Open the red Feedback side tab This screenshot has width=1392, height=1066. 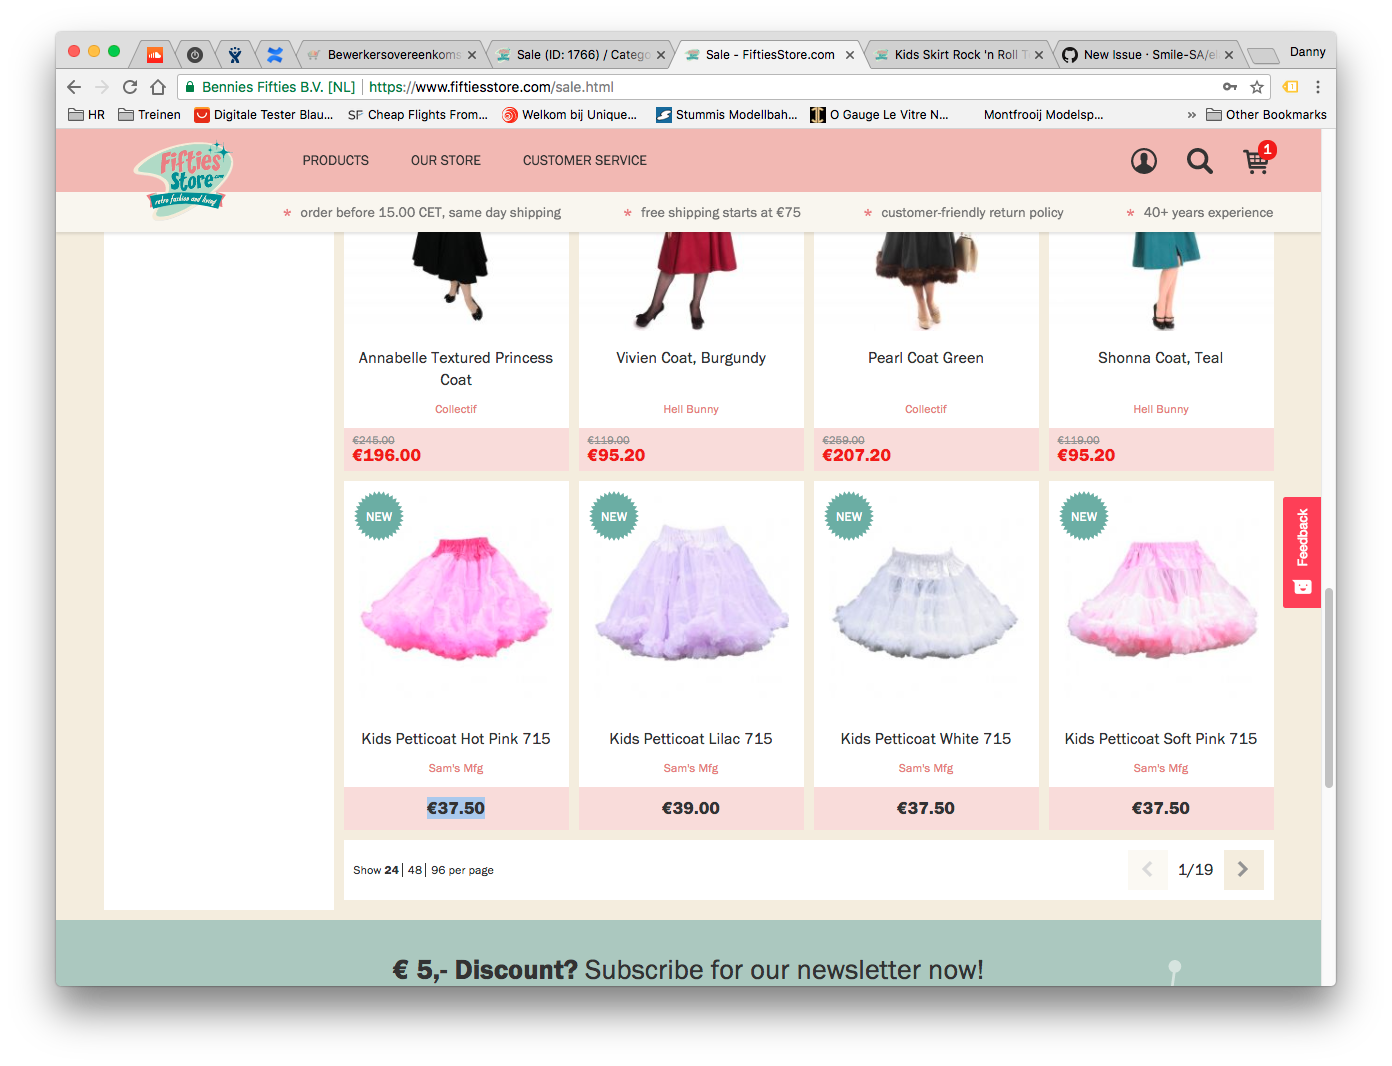(1302, 552)
